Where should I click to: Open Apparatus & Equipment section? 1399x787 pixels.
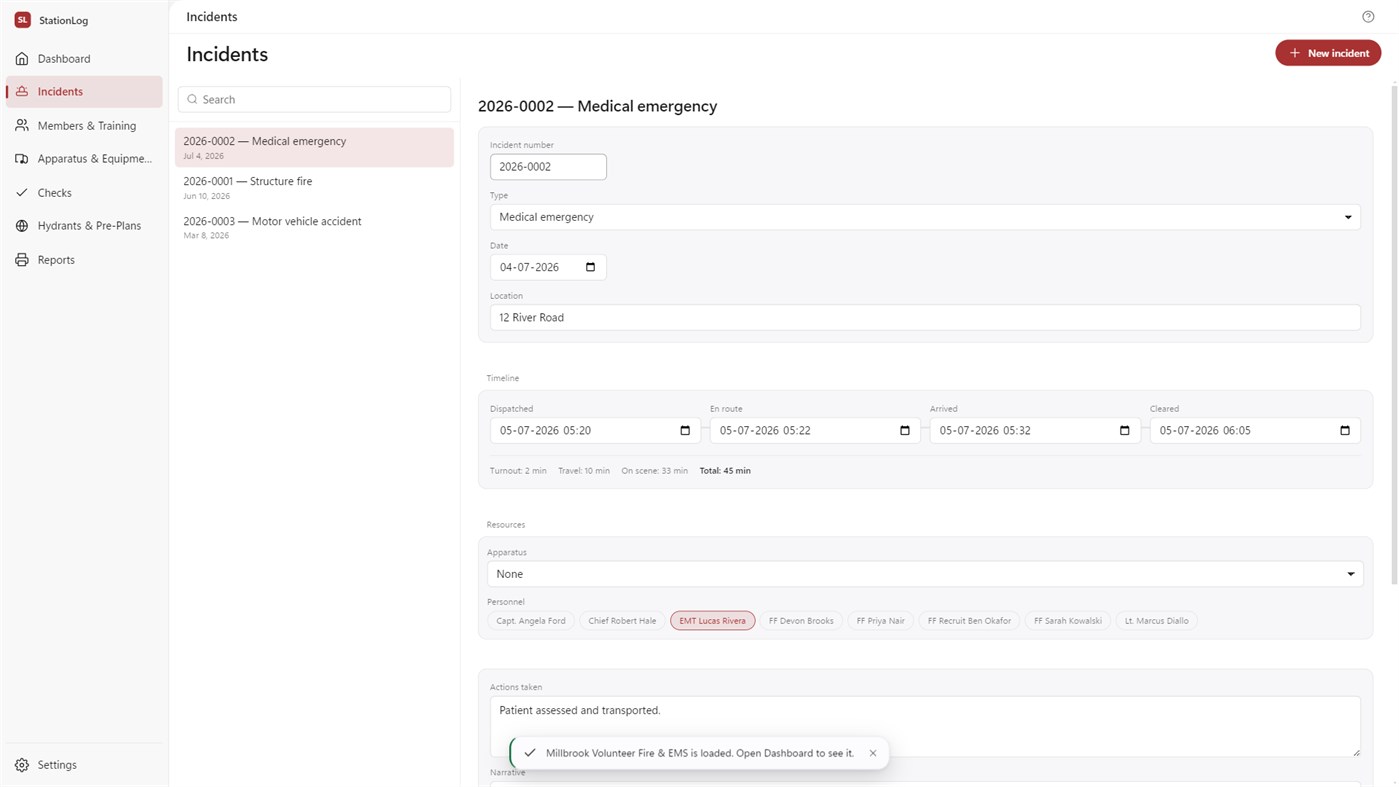(x=84, y=159)
